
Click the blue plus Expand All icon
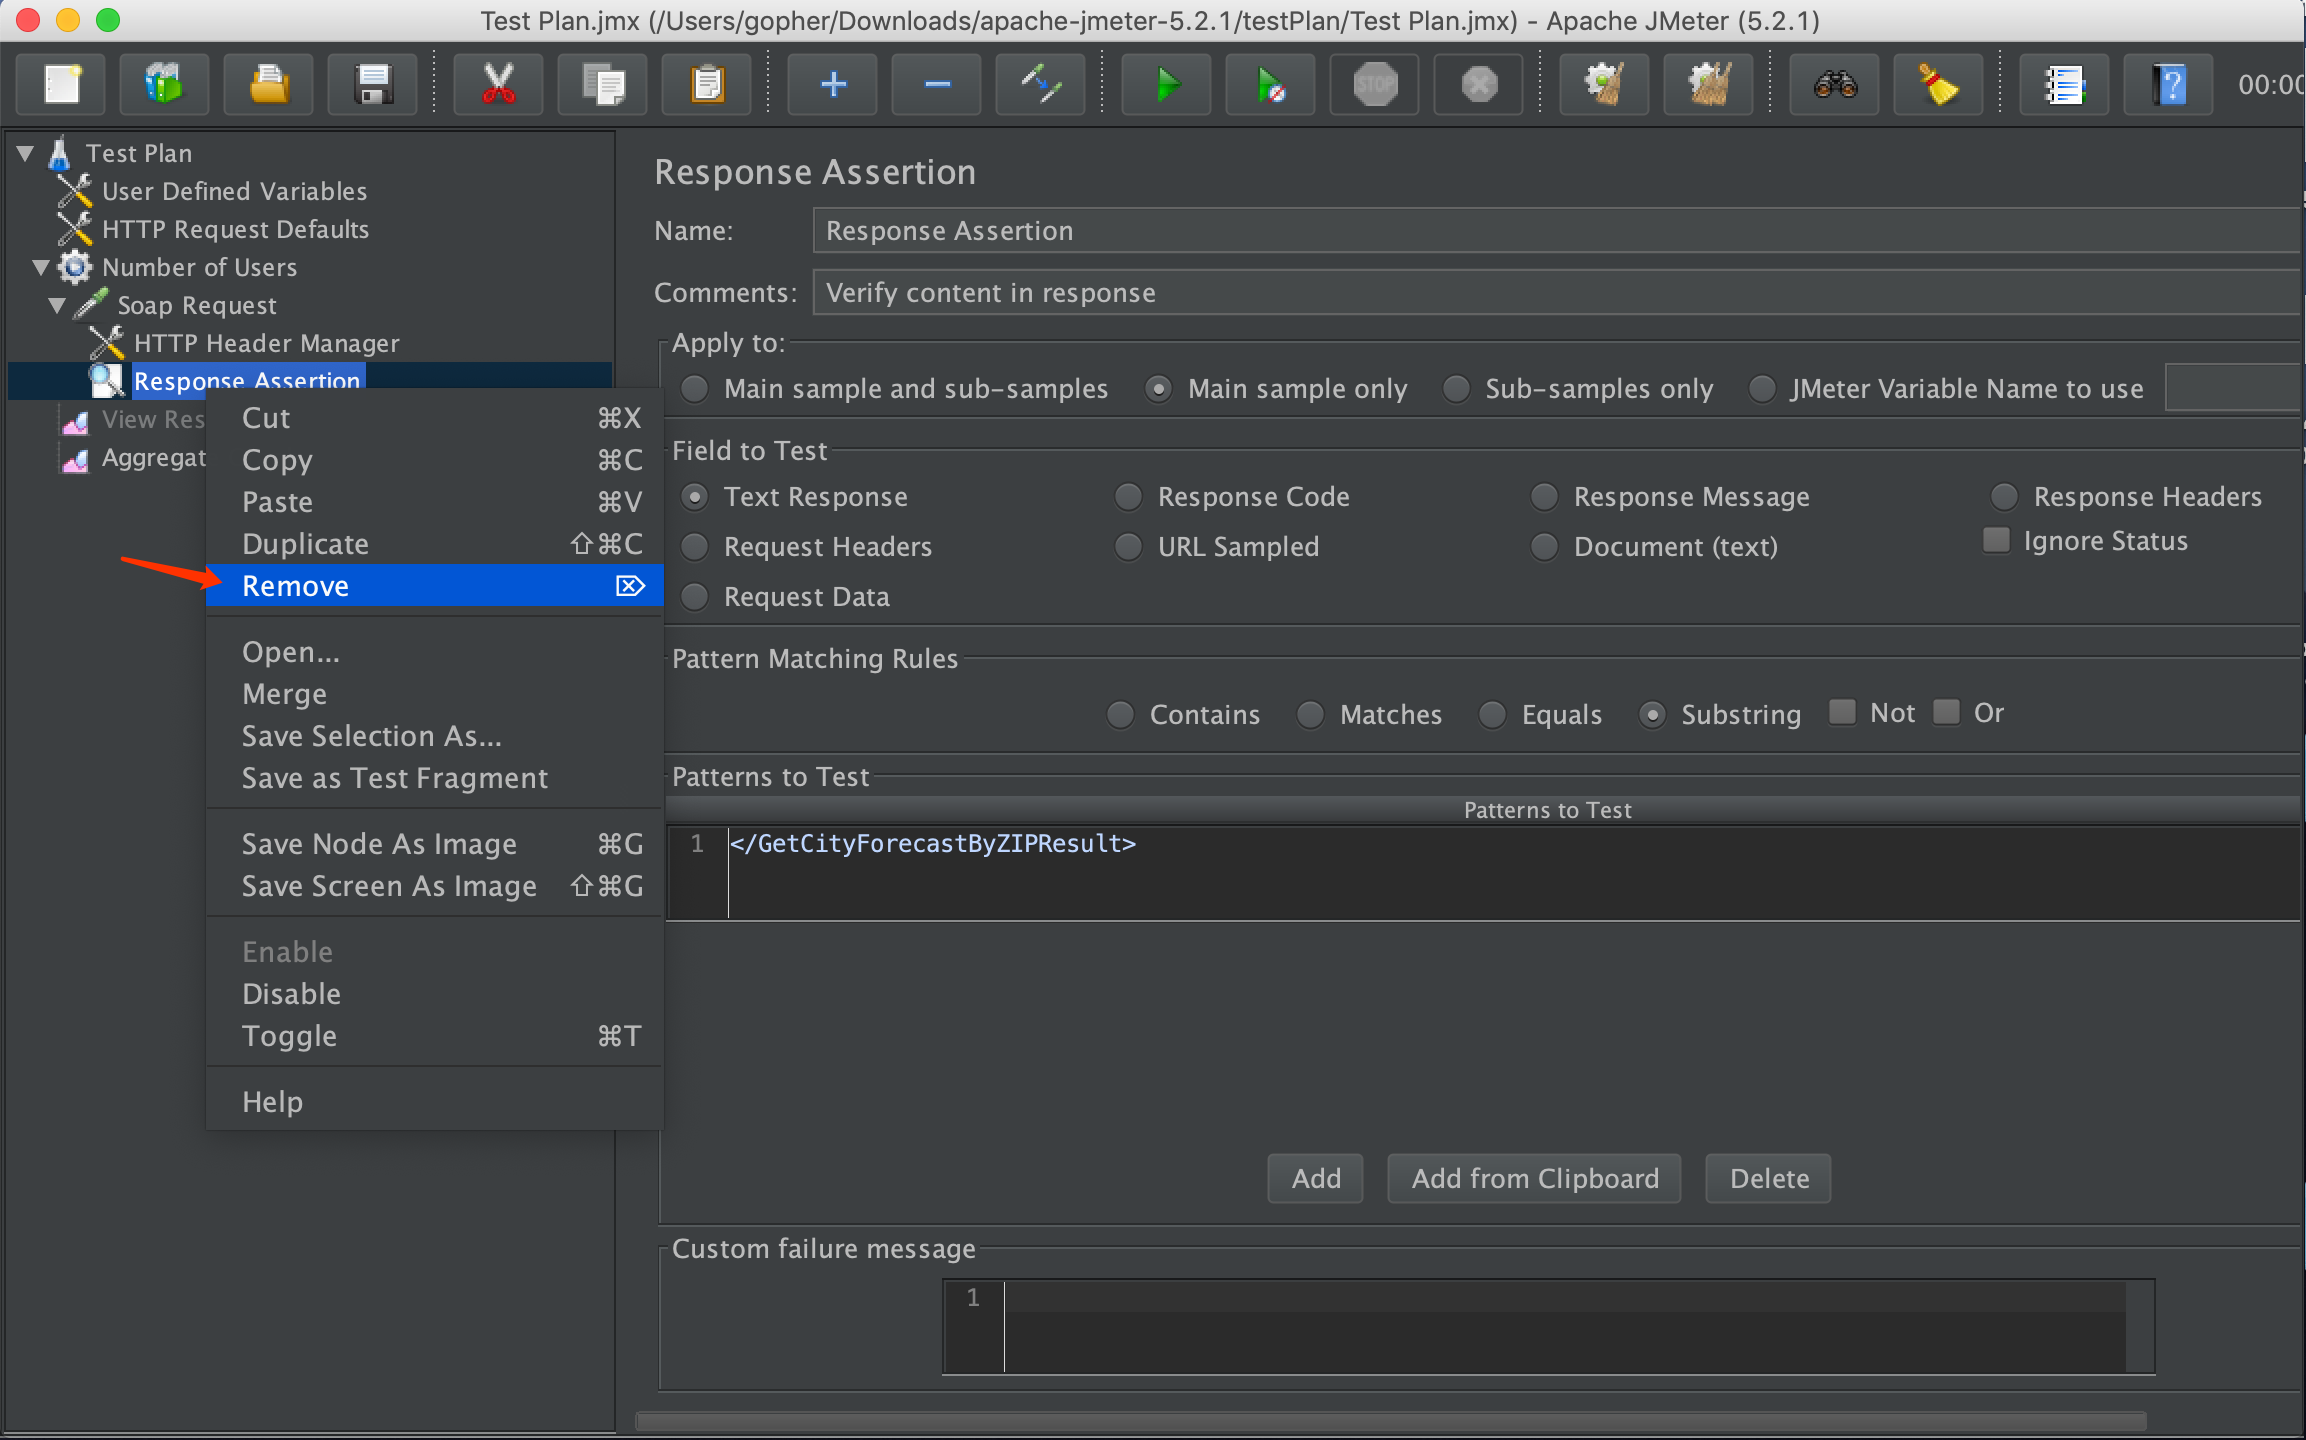(x=833, y=85)
